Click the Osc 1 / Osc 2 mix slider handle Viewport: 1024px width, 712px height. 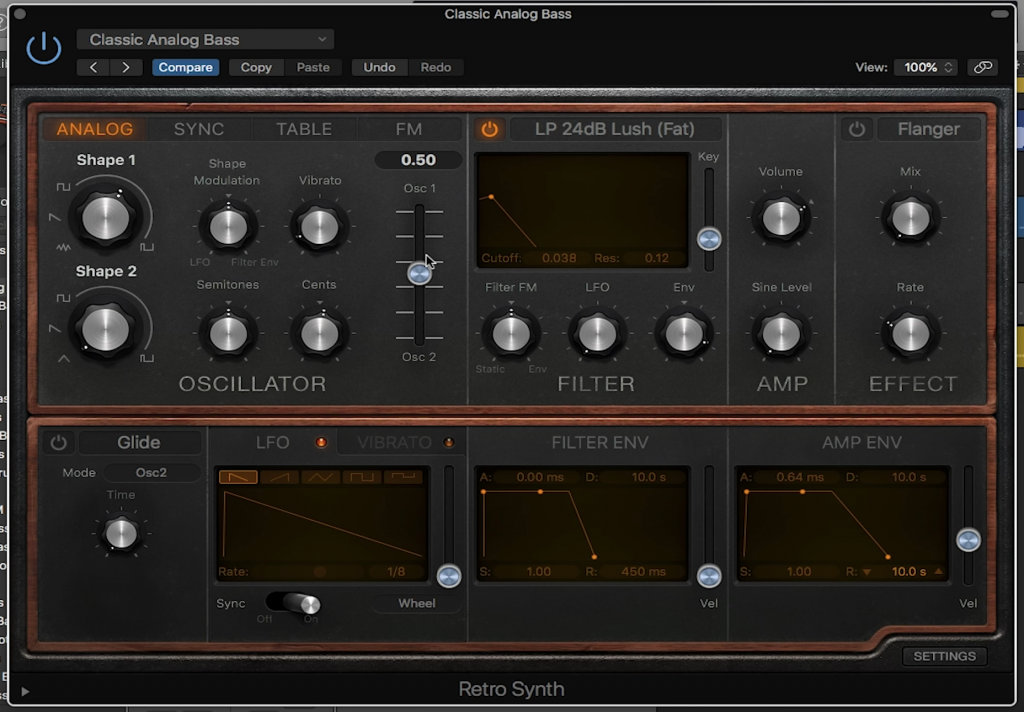click(x=419, y=273)
